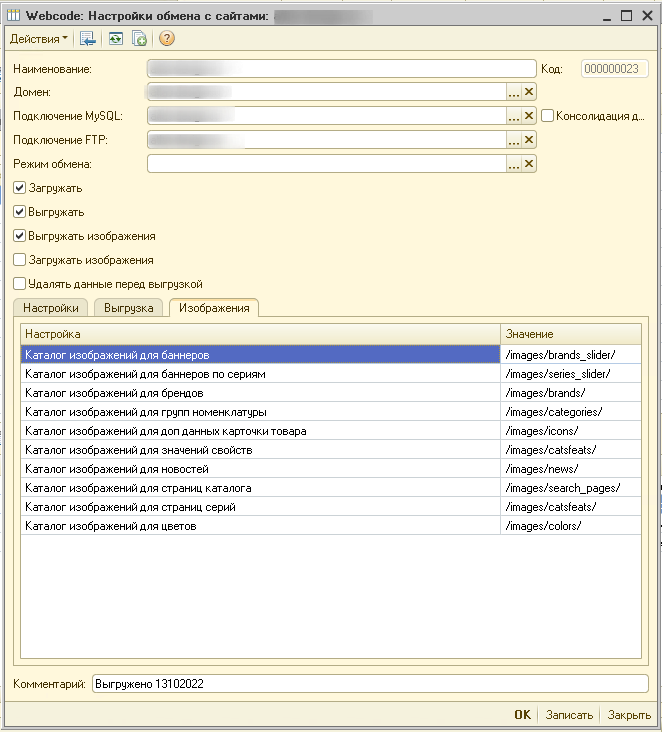Click the go-to-list toolbar icon

(88, 39)
